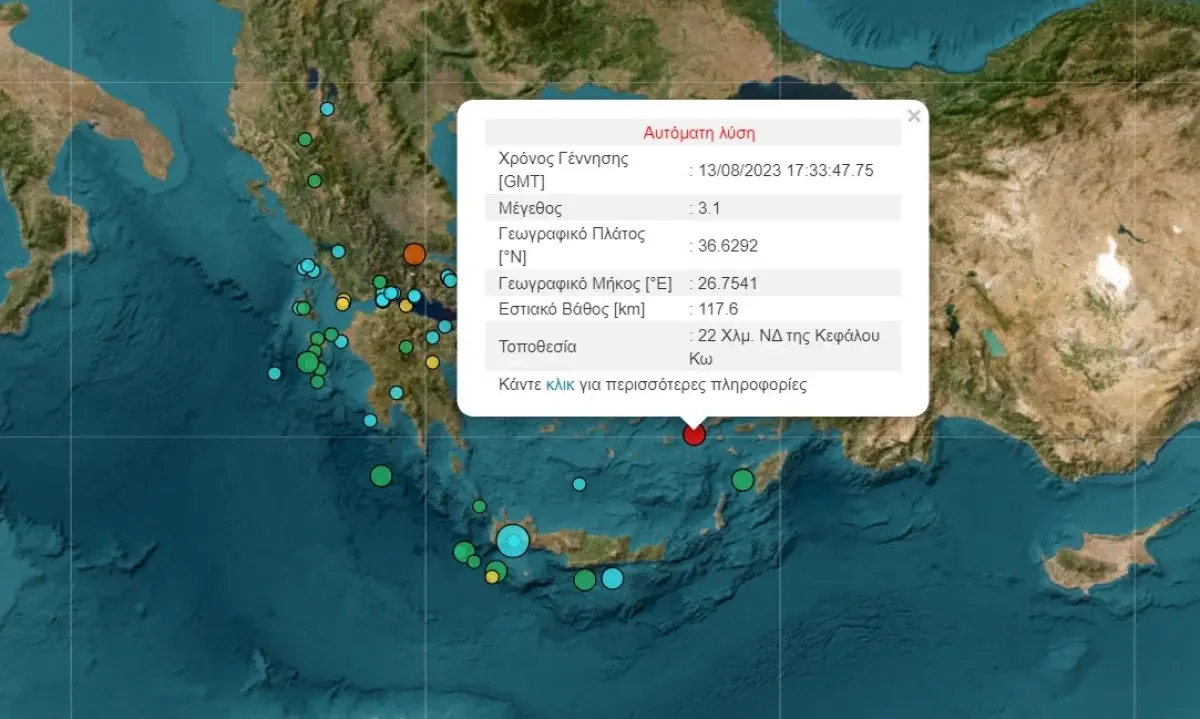The width and height of the screenshot is (1200, 719).
Task: Select the largest cyan marker west of Crete
Action: [x=513, y=541]
